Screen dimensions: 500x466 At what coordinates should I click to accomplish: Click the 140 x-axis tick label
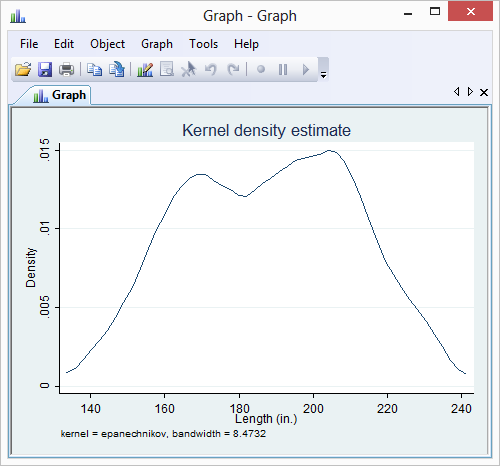[x=90, y=409]
